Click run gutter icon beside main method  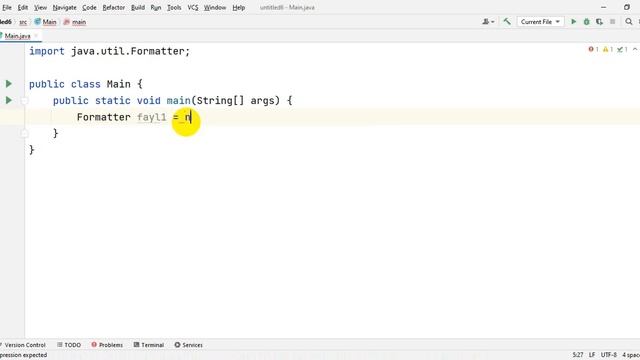(x=9, y=100)
